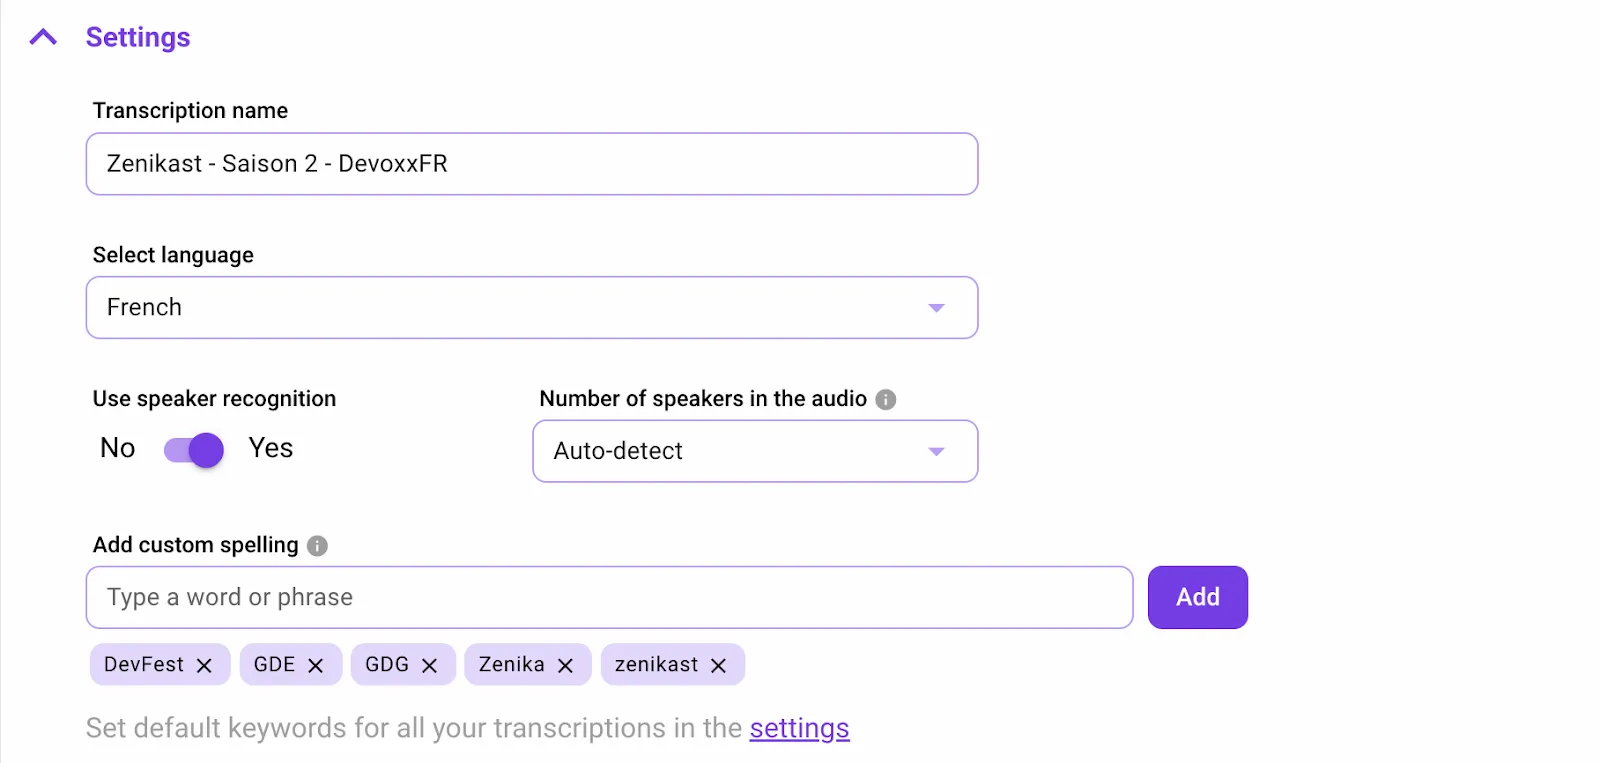Open the Select language dropdown

click(x=531, y=307)
